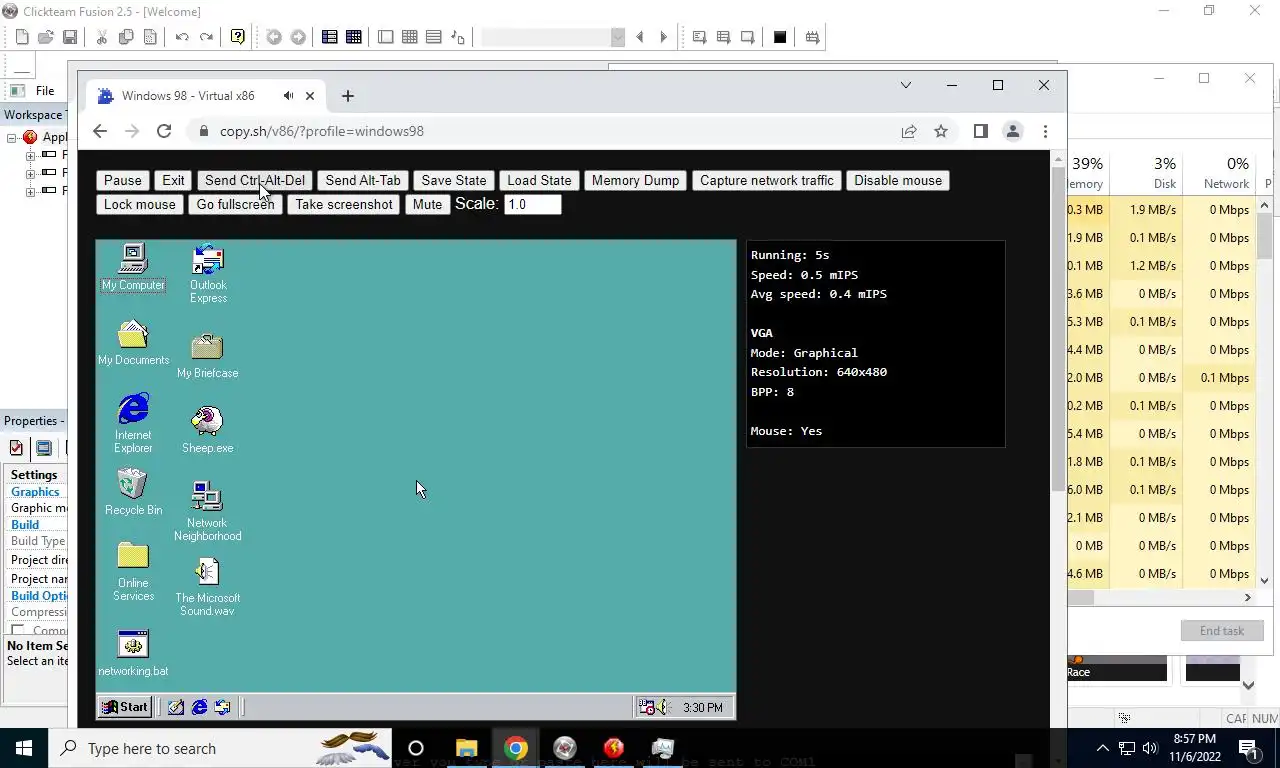The image size is (1280, 768).
Task: Click the Save floppy disk icon in Clickteam
Action: [x=70, y=37]
